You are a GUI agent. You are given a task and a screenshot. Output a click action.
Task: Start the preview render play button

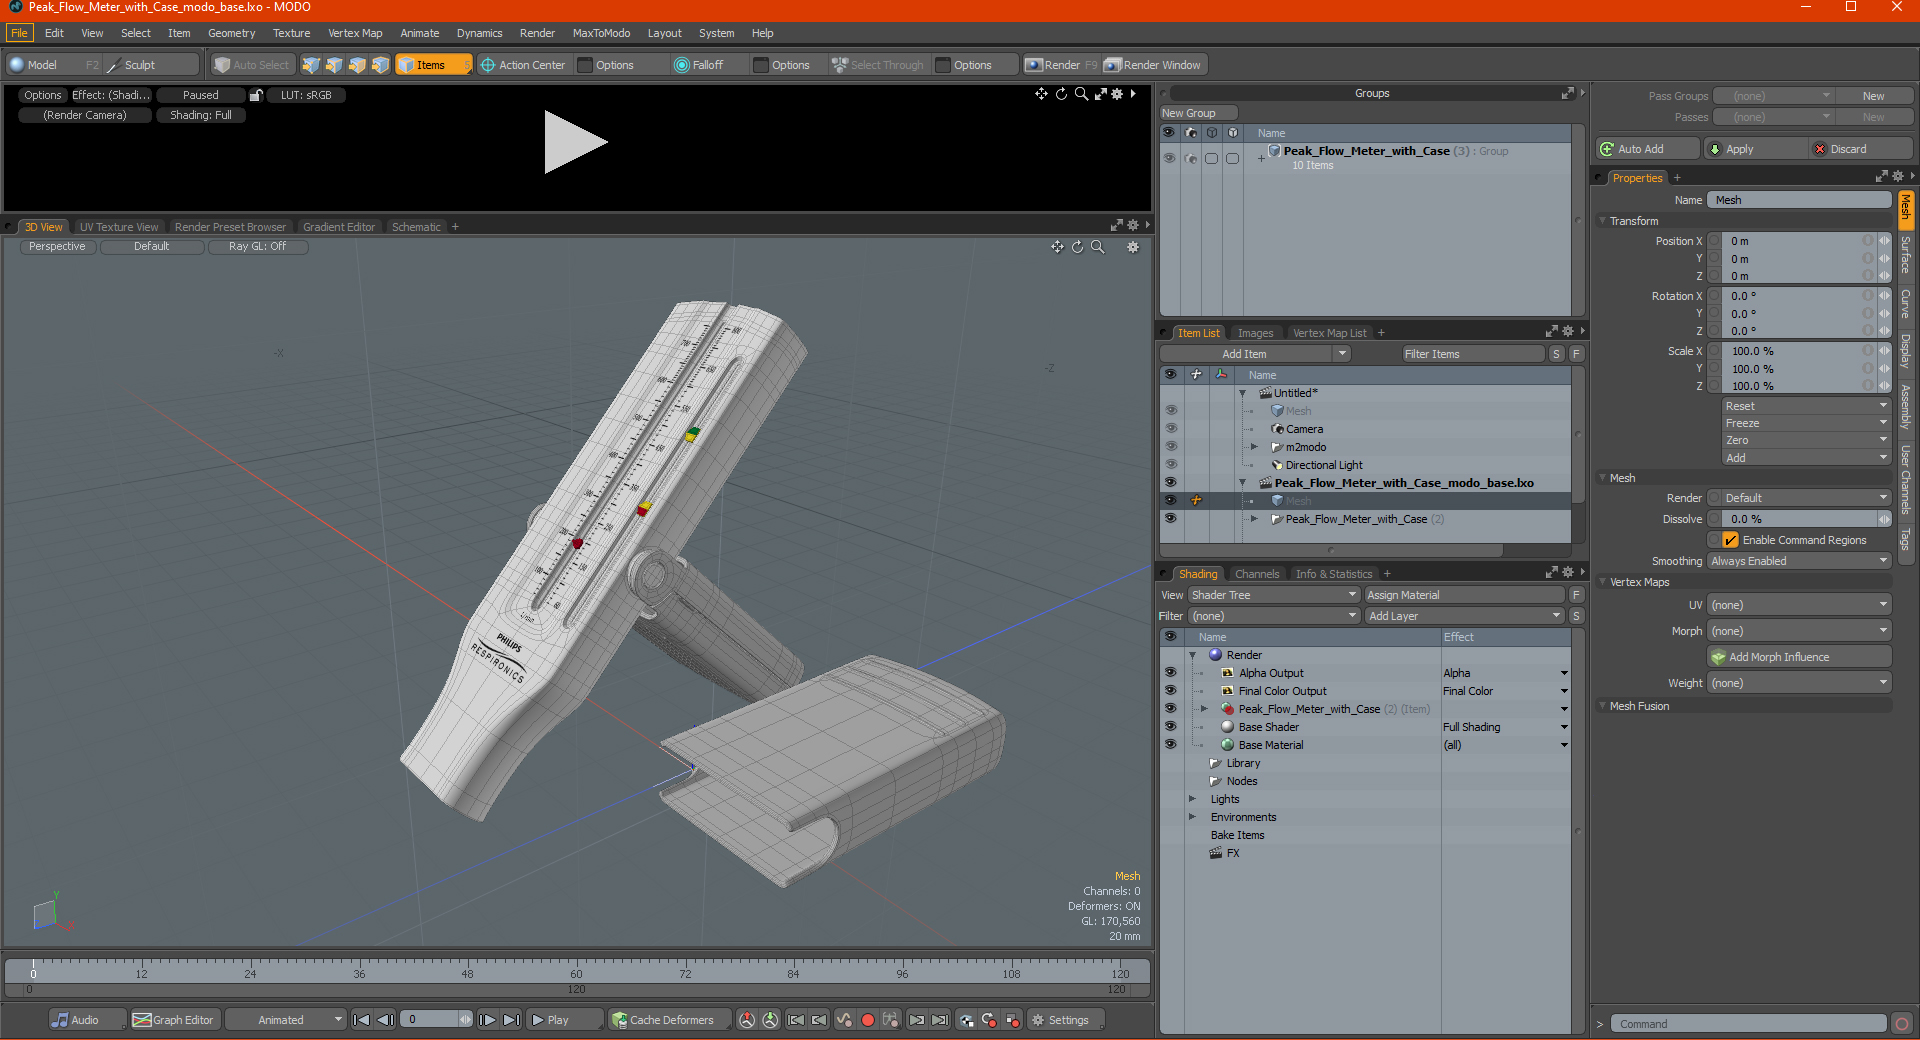(575, 142)
